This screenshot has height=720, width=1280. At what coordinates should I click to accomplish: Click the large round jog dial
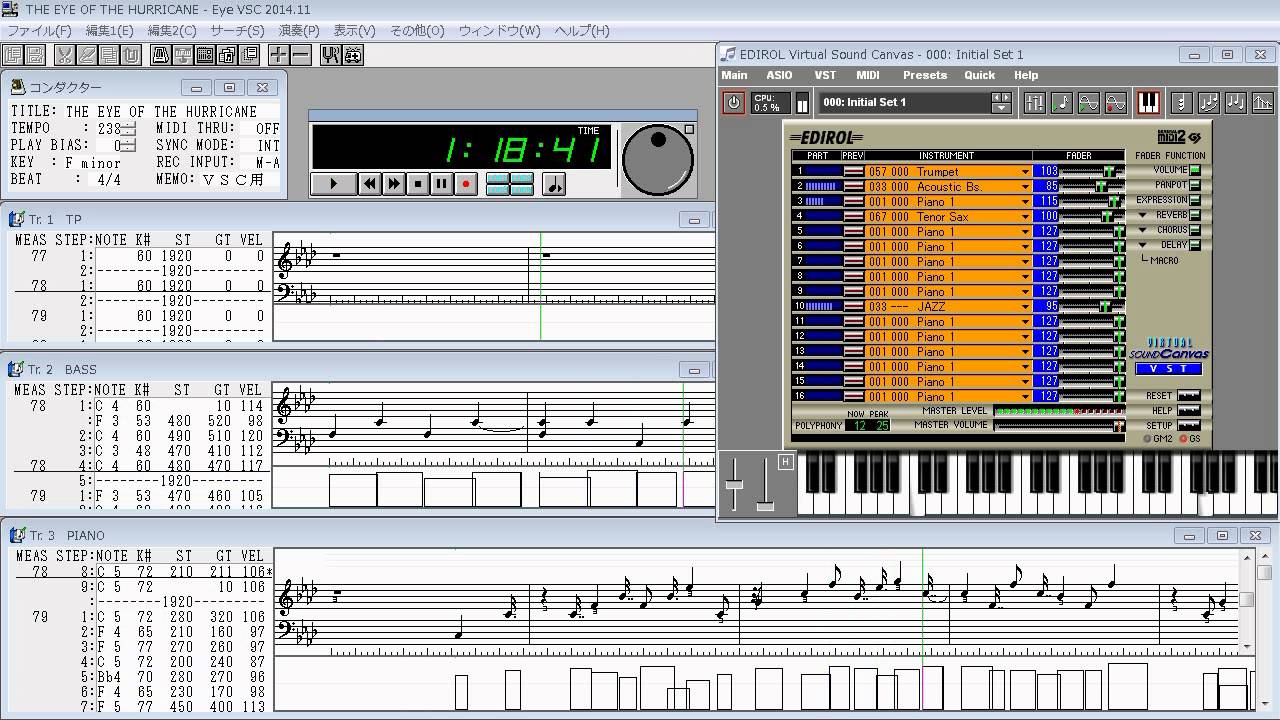[657, 159]
